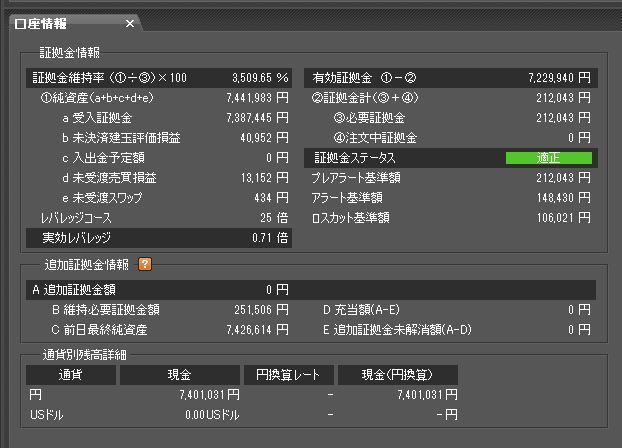Click the 現金 column header
The height and width of the screenshot is (448, 622).
(x=180, y=374)
